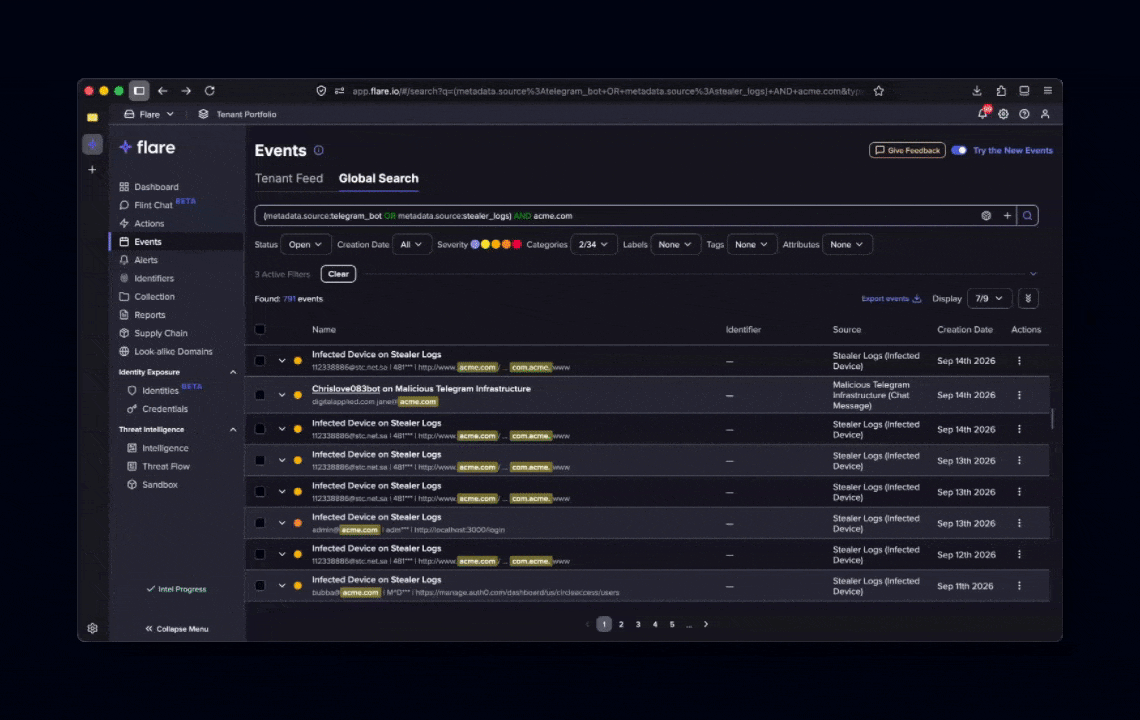Check the box for the Sep 12th 2026 event
1140x720 pixels.
[260, 554]
